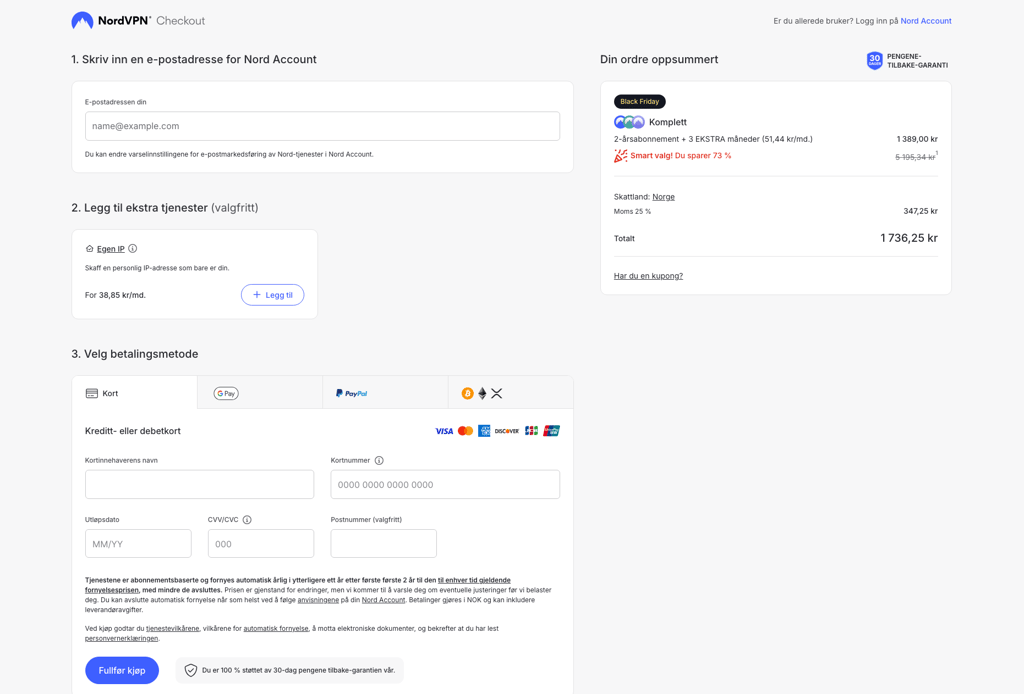This screenshot has height=694, width=1024.
Task: Open the Nord Account login link
Action: coord(925,21)
